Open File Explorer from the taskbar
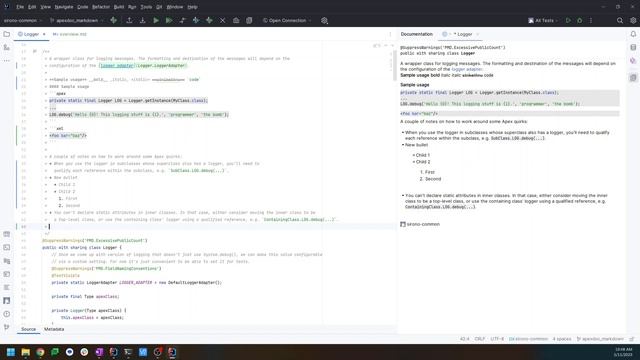Screen dimensions: 640x360 25,352
